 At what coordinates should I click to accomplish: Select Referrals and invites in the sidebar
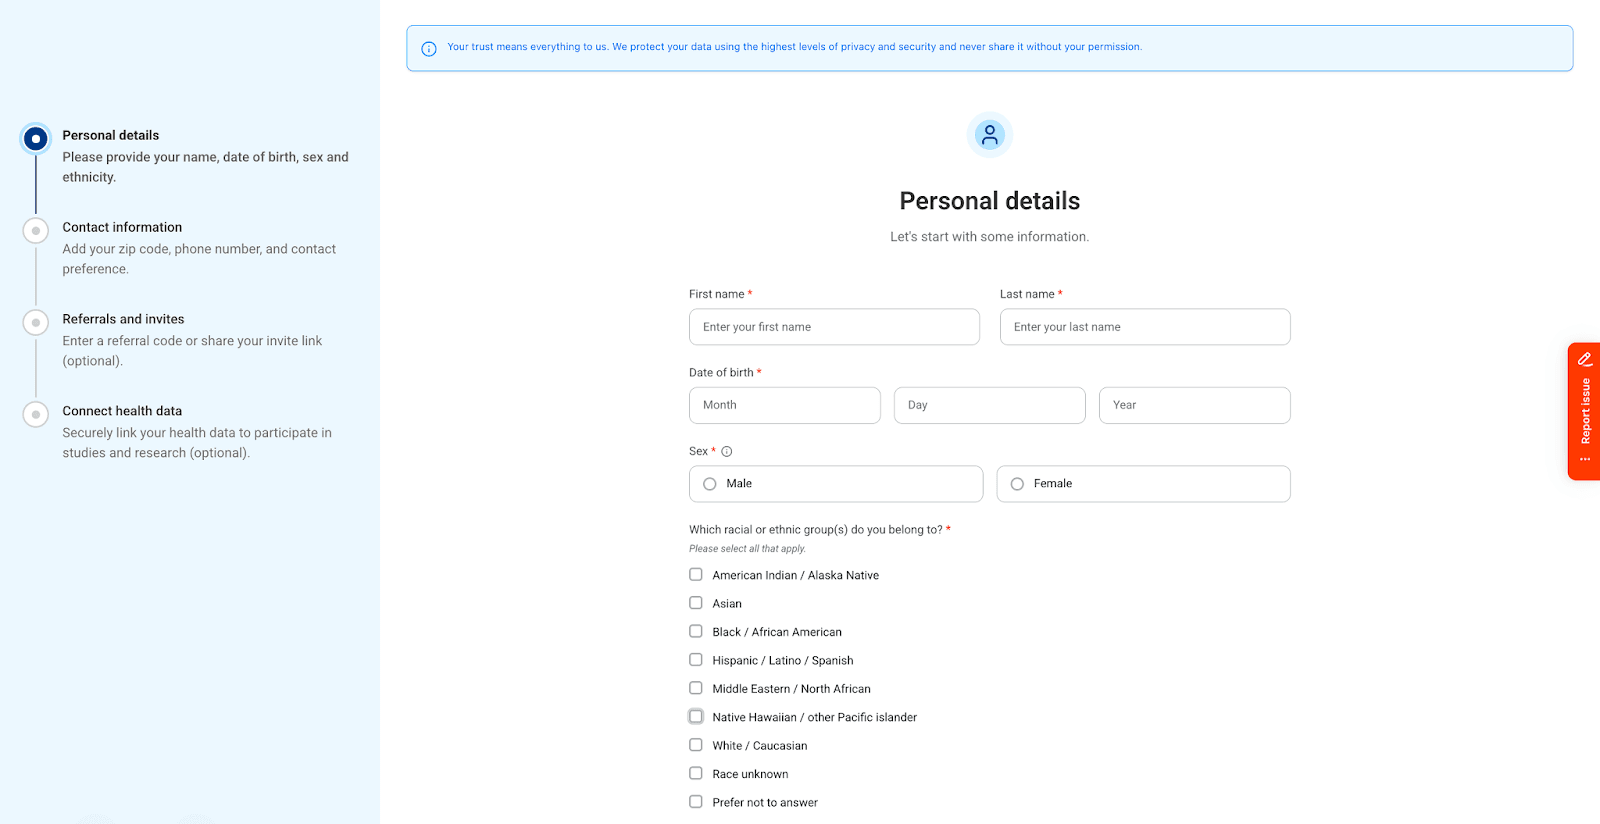click(x=122, y=319)
